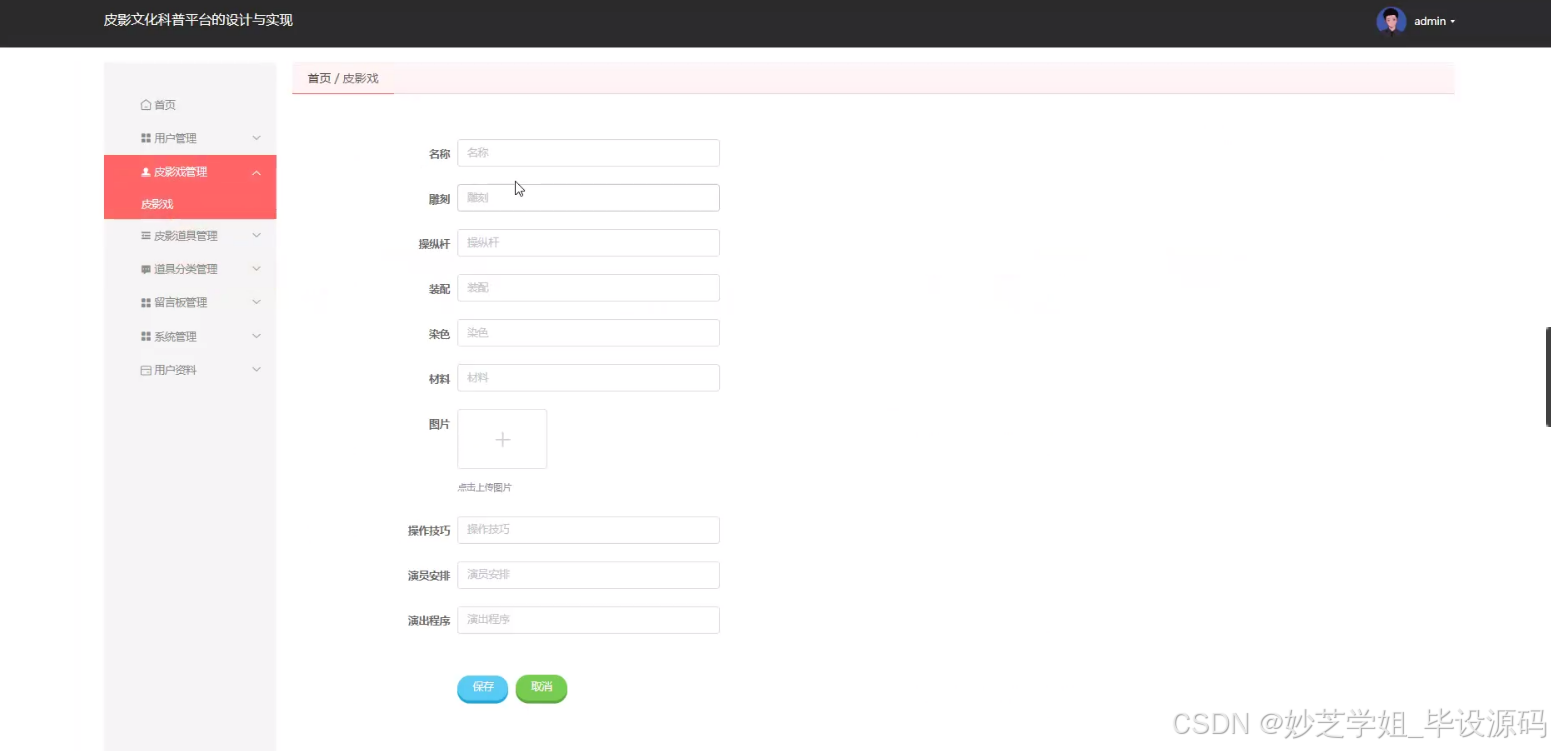Click the person icon next to 皮影戏管理
The height and width of the screenshot is (751, 1551).
pyautogui.click(x=146, y=172)
